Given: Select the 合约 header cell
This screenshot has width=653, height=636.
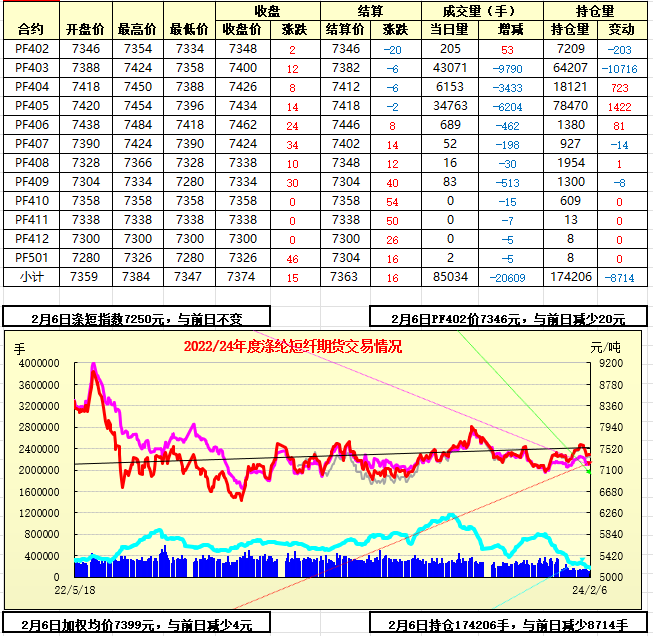Looking at the screenshot, I should tap(31, 21).
